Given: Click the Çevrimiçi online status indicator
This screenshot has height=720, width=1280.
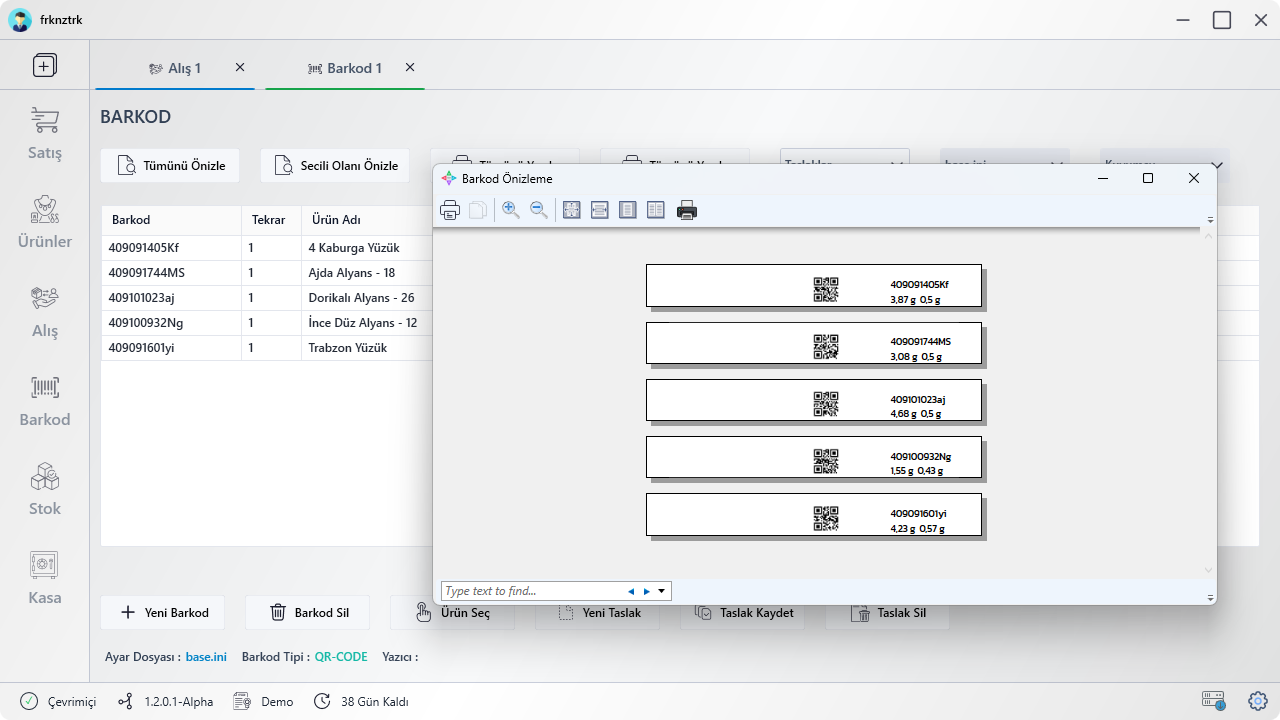Looking at the screenshot, I should (x=58, y=702).
